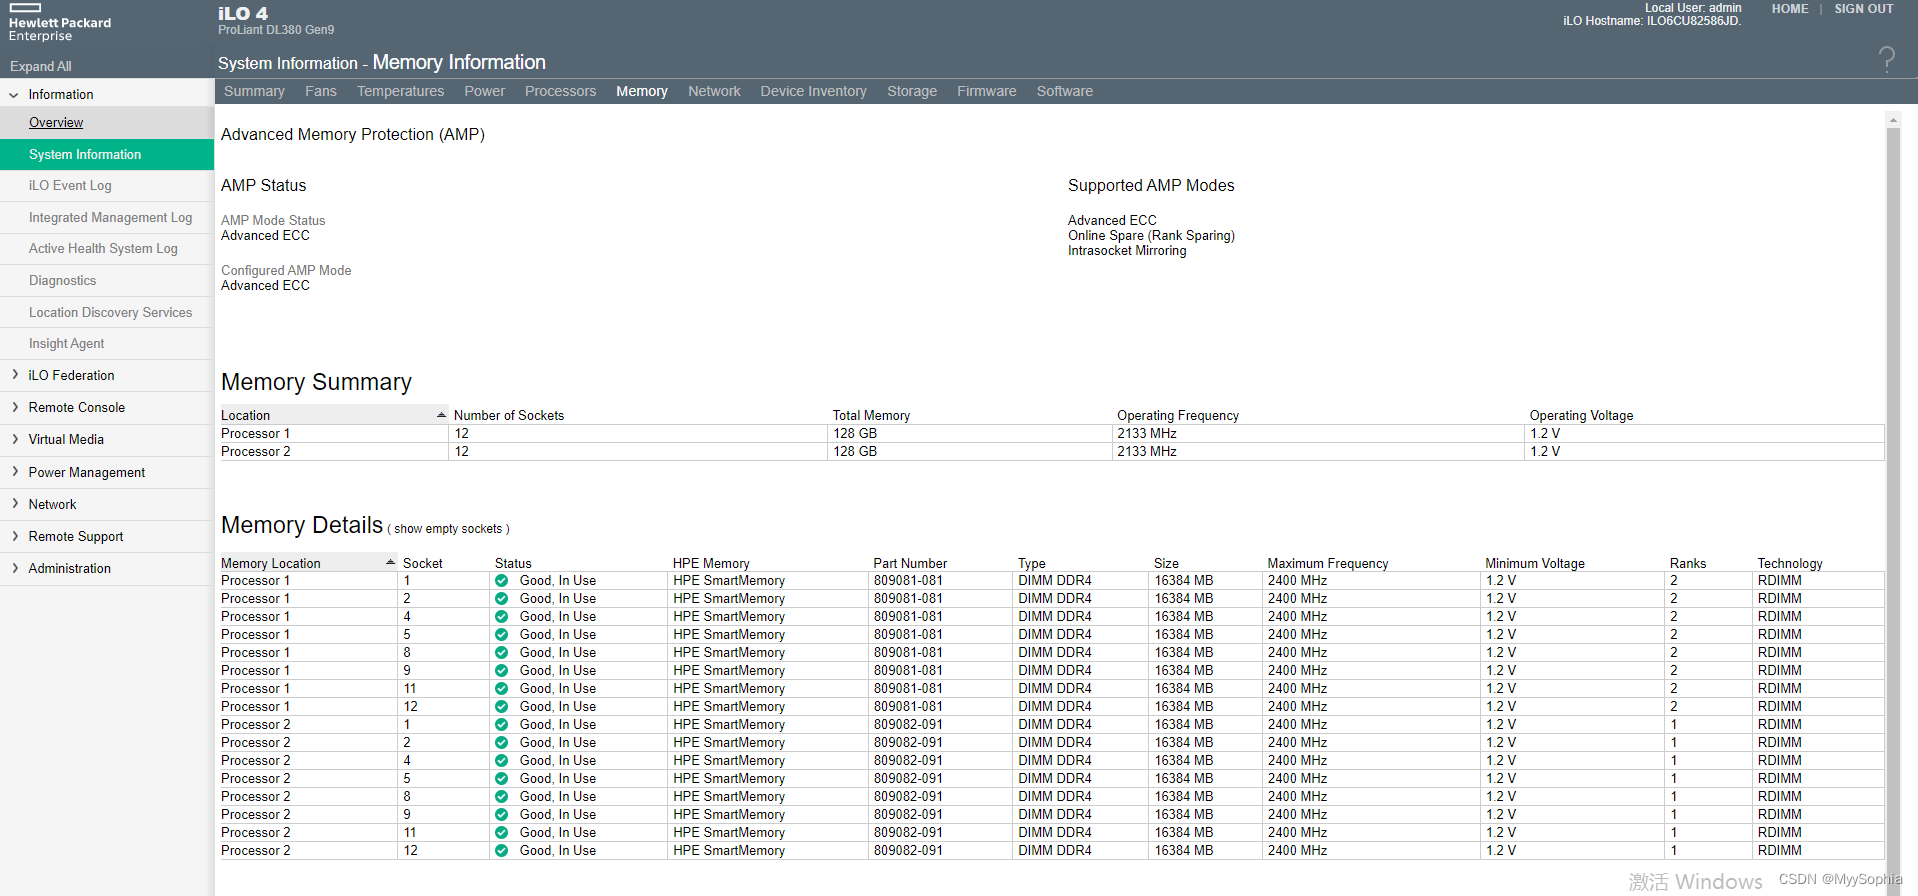Open the Software tab
Screen dimensions: 1918x896
point(1065,91)
